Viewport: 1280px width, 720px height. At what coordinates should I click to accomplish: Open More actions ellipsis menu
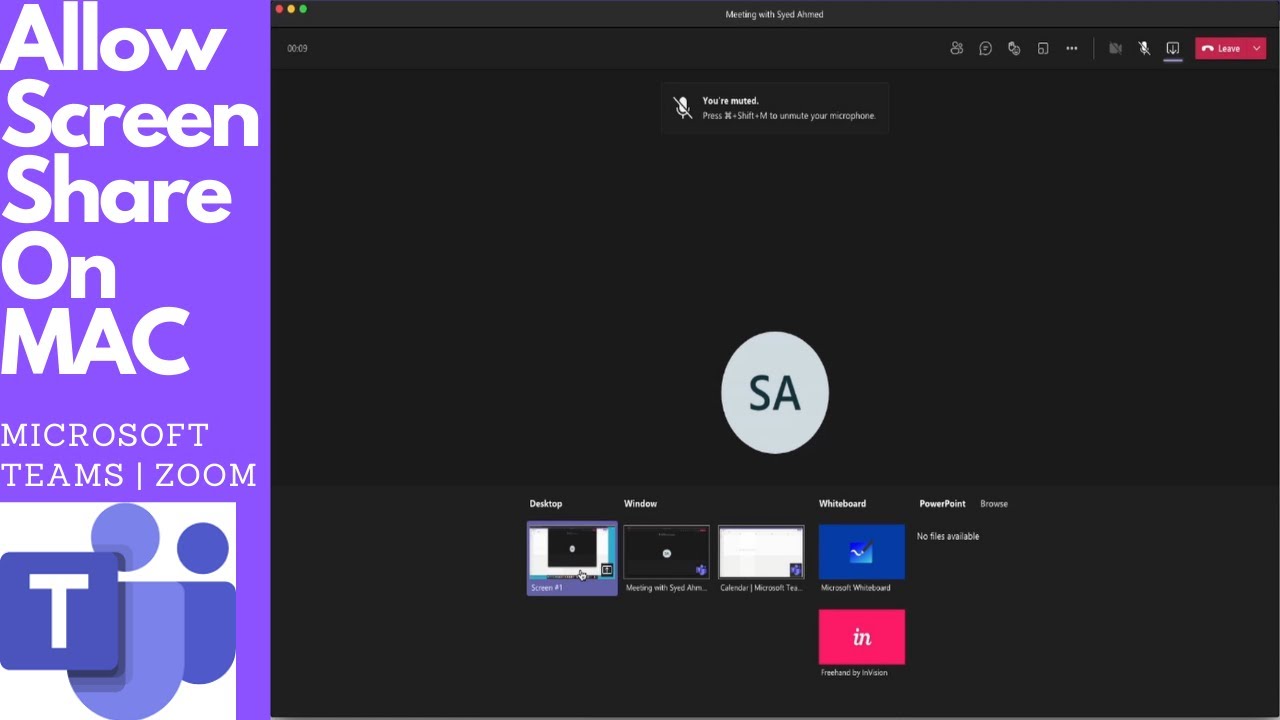(1072, 48)
